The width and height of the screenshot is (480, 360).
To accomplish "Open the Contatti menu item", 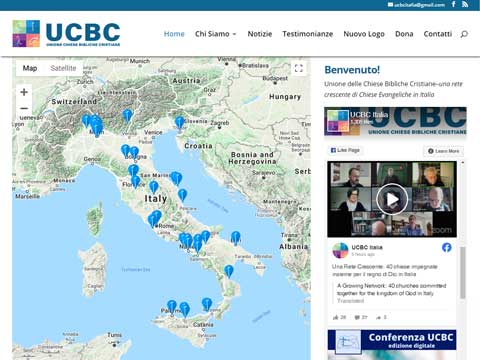I will pos(438,34).
